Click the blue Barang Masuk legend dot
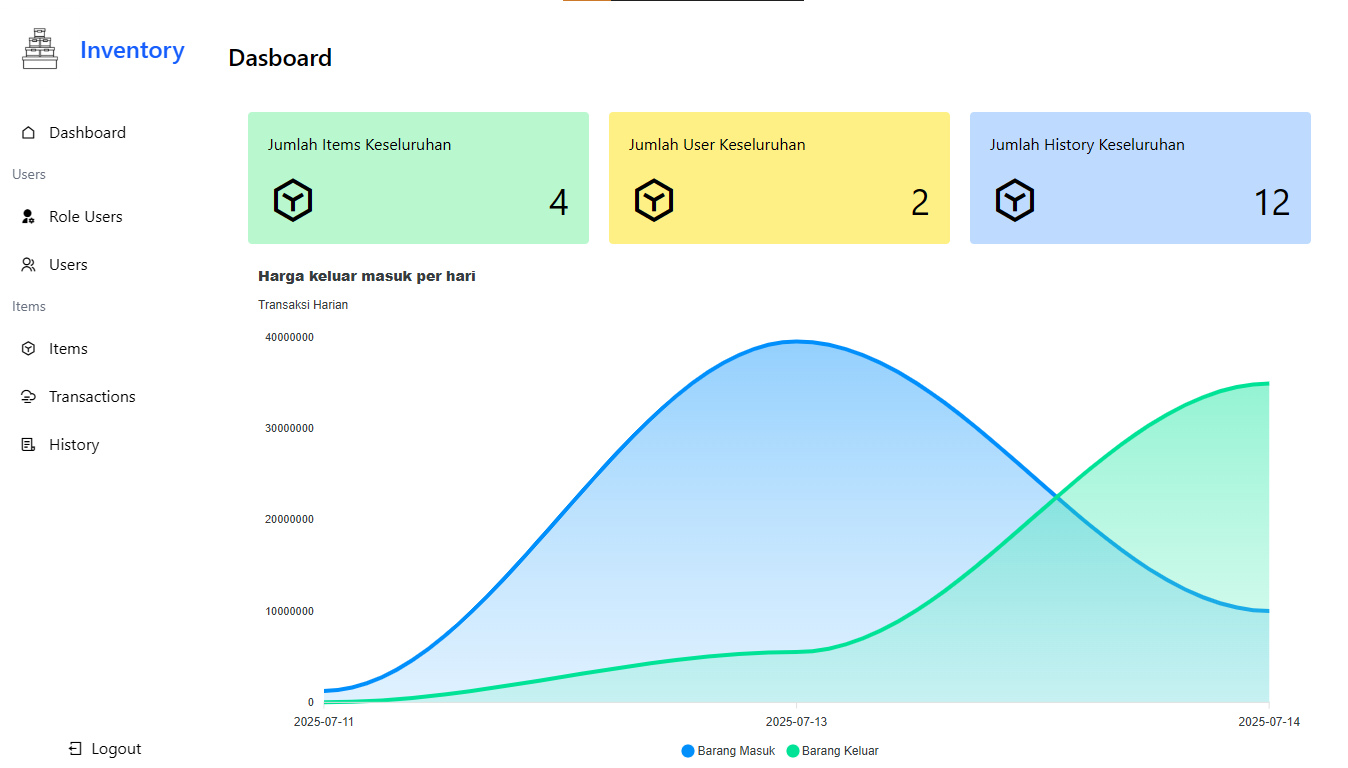1348x768 pixels. [x=688, y=751]
